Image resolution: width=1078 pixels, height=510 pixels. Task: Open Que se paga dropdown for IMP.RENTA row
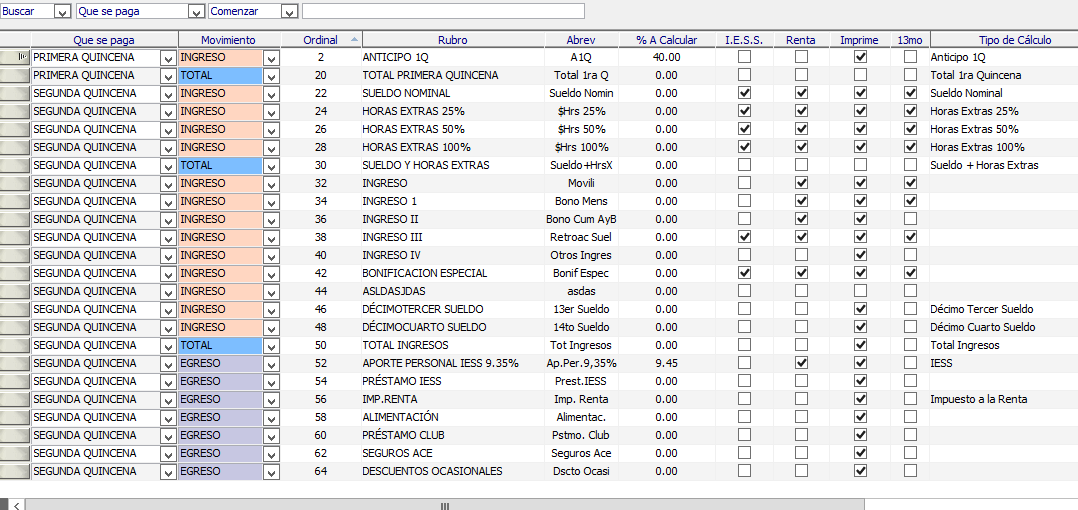168,400
